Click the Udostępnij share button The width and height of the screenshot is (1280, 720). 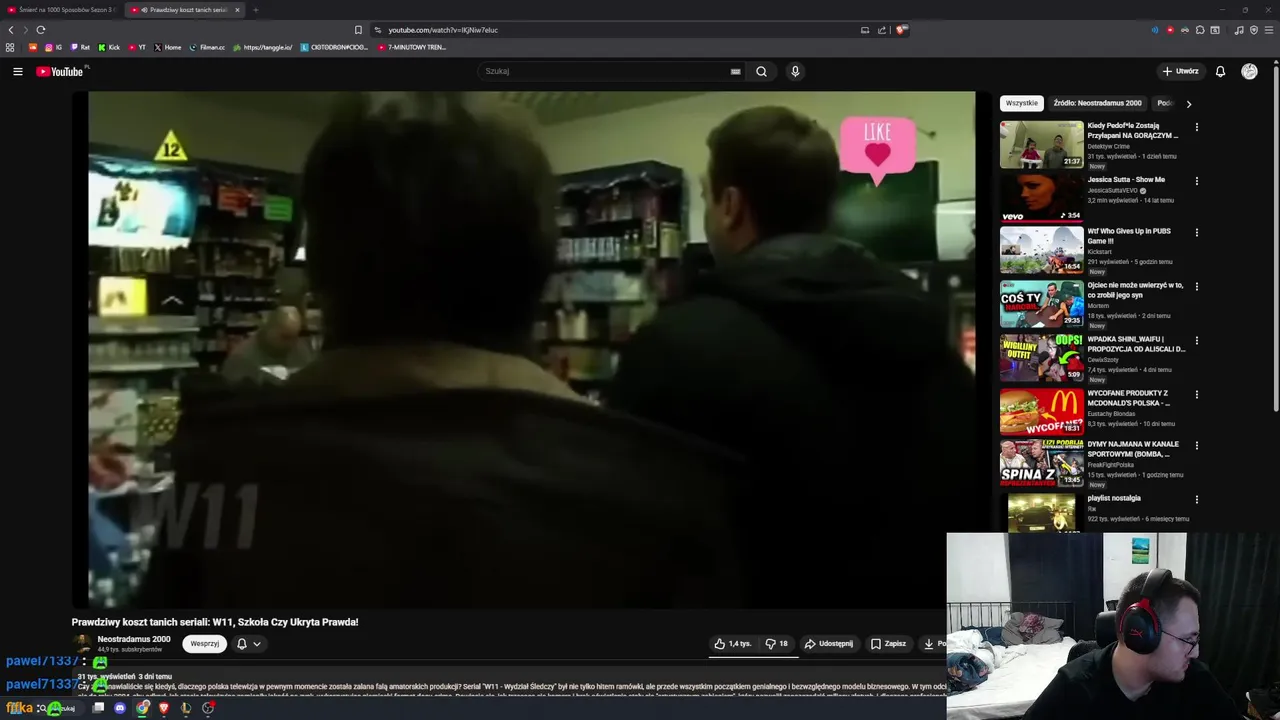point(829,644)
